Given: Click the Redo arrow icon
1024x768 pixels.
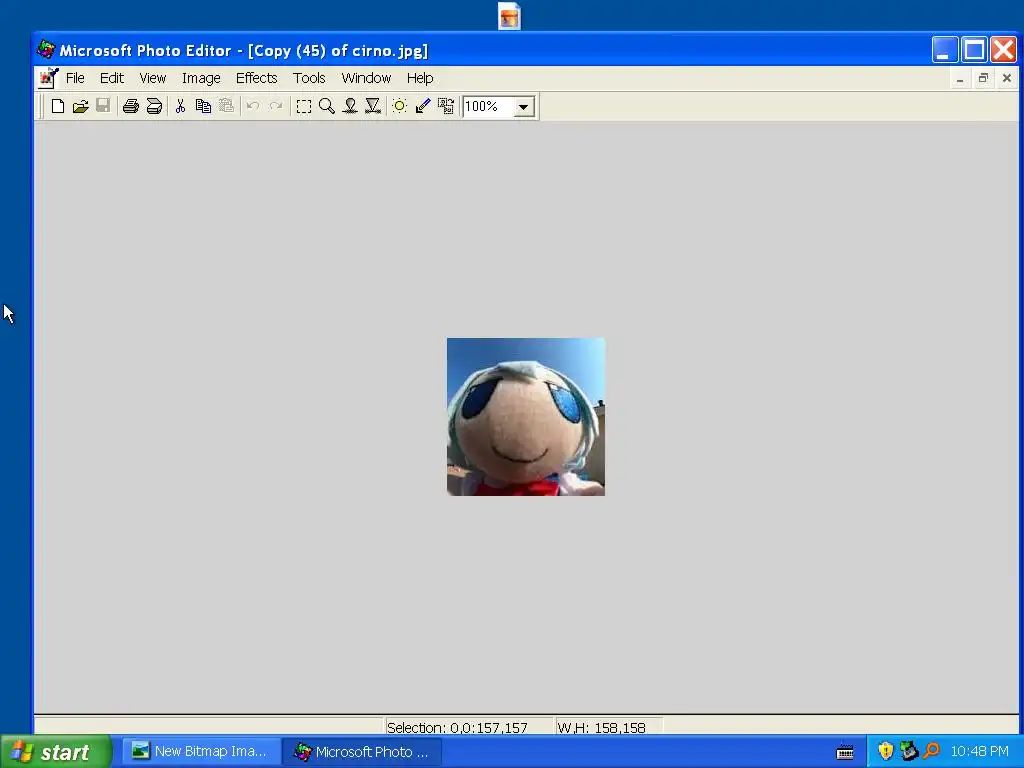Looking at the screenshot, I should coord(276,106).
